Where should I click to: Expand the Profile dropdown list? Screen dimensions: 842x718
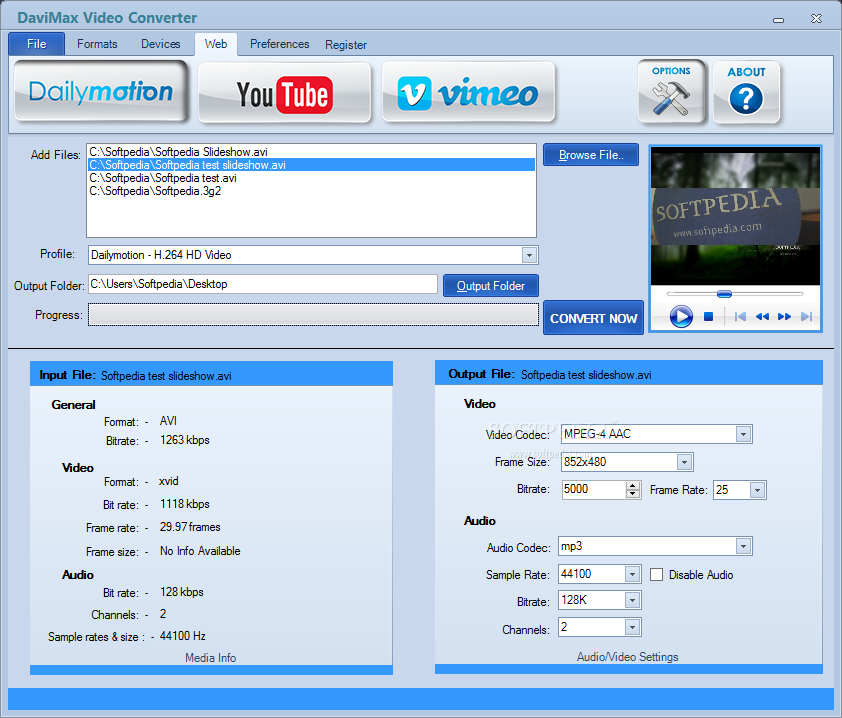pyautogui.click(x=529, y=255)
